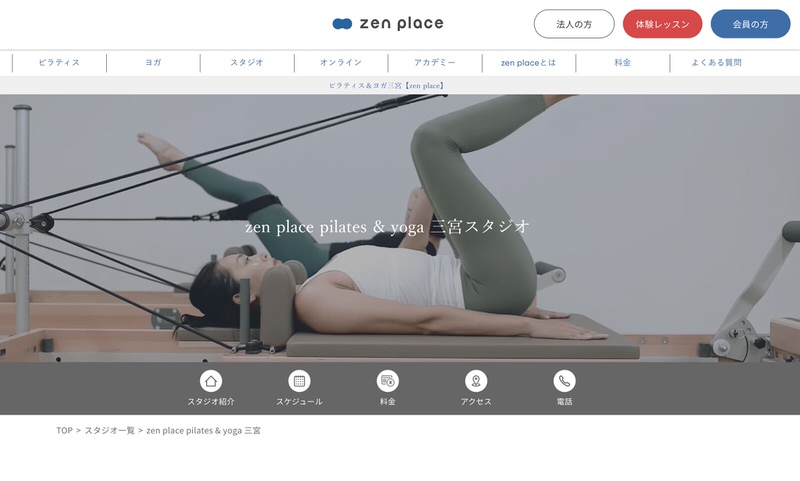
Task: Click the TOP breadcrumb link
Action: (64, 430)
